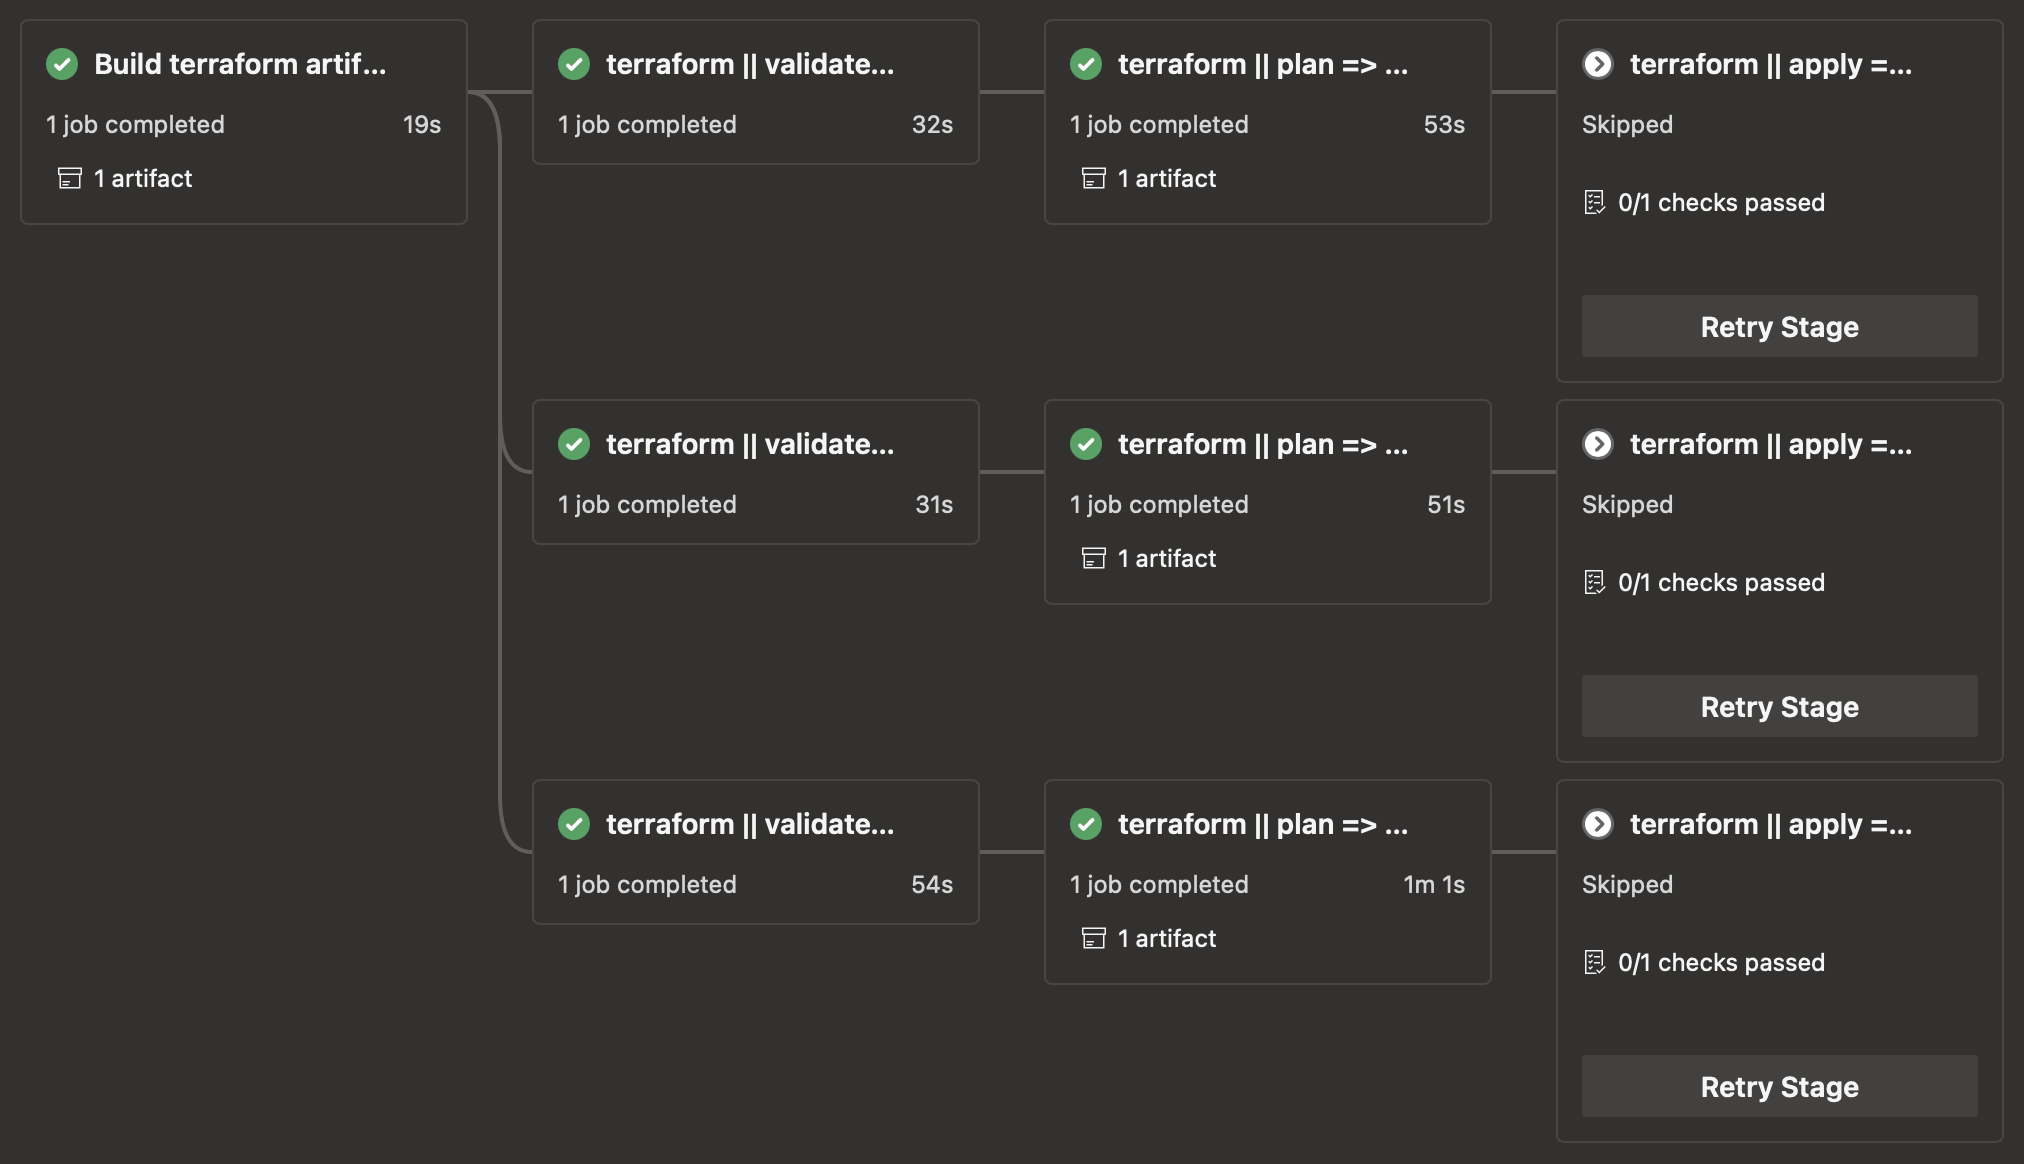Retry the top terraform apply stage
The height and width of the screenshot is (1164, 2024).
pos(1779,327)
